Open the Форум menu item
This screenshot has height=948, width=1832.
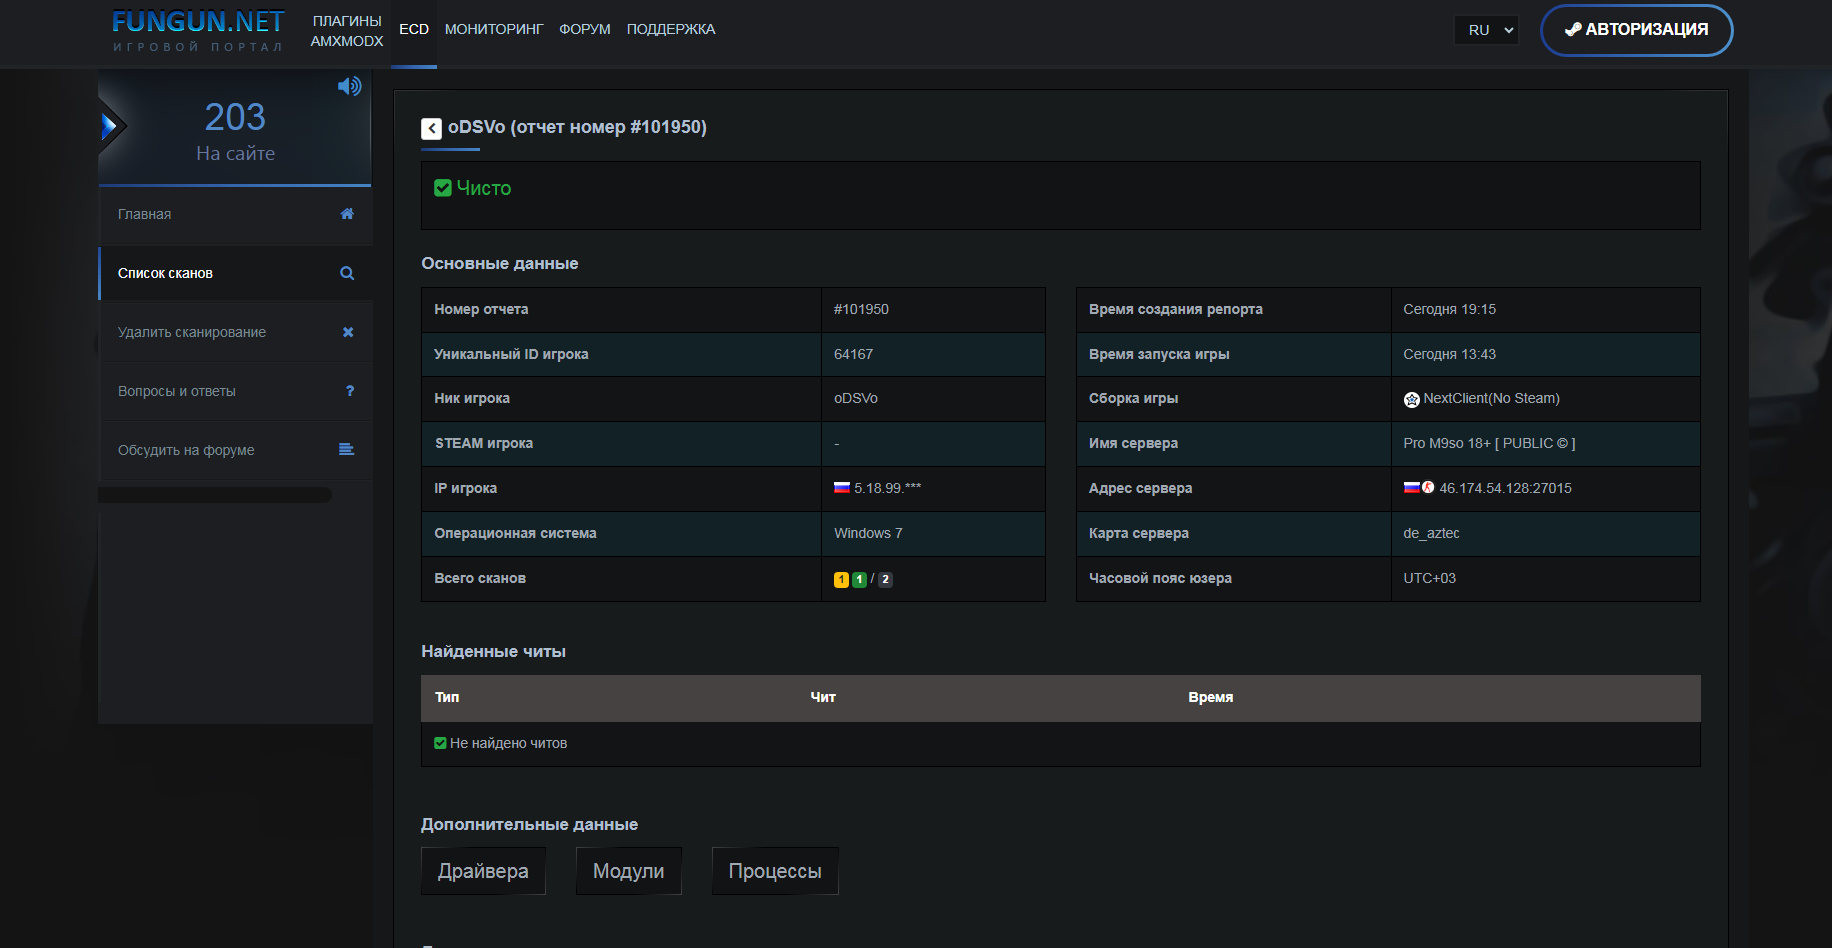click(x=584, y=29)
